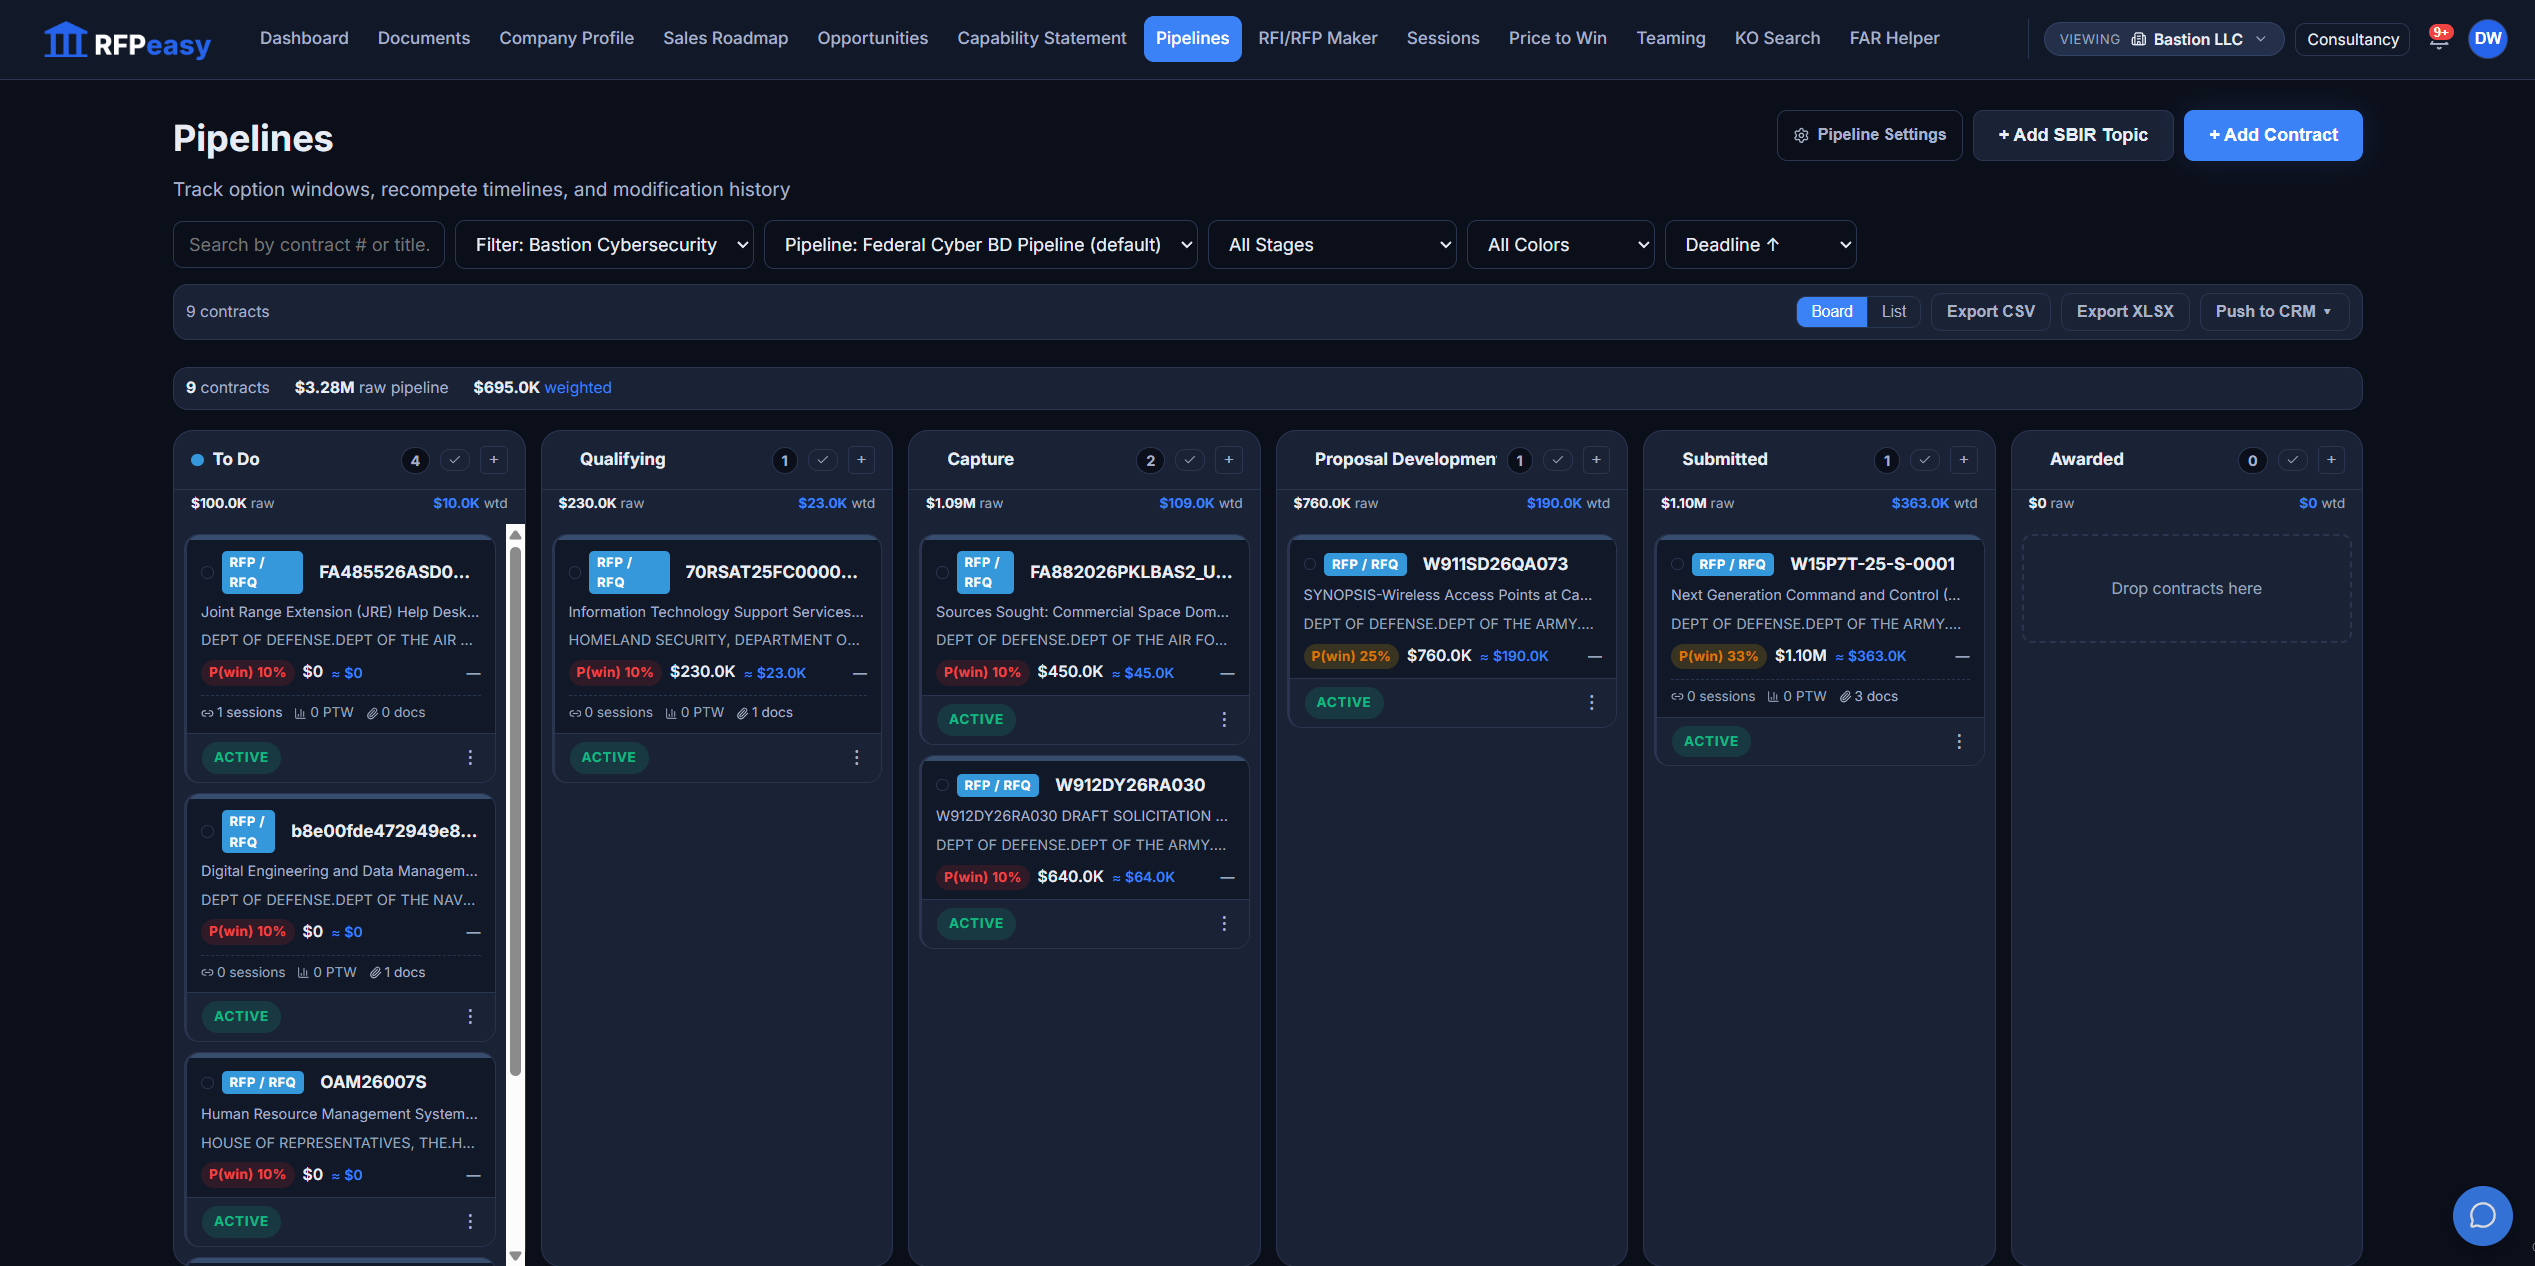This screenshot has height=1266, width=2535.
Task: Add a contract to the Capture column
Action: 1228,459
